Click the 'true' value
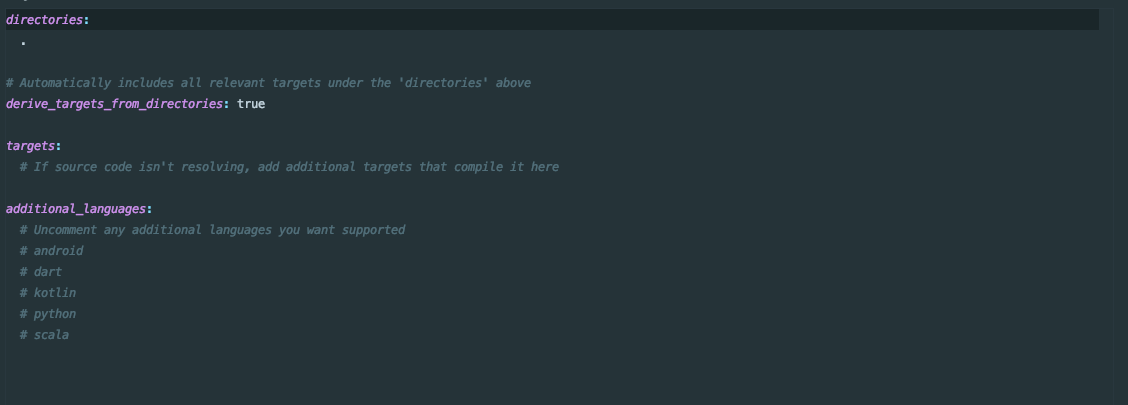 coord(251,104)
